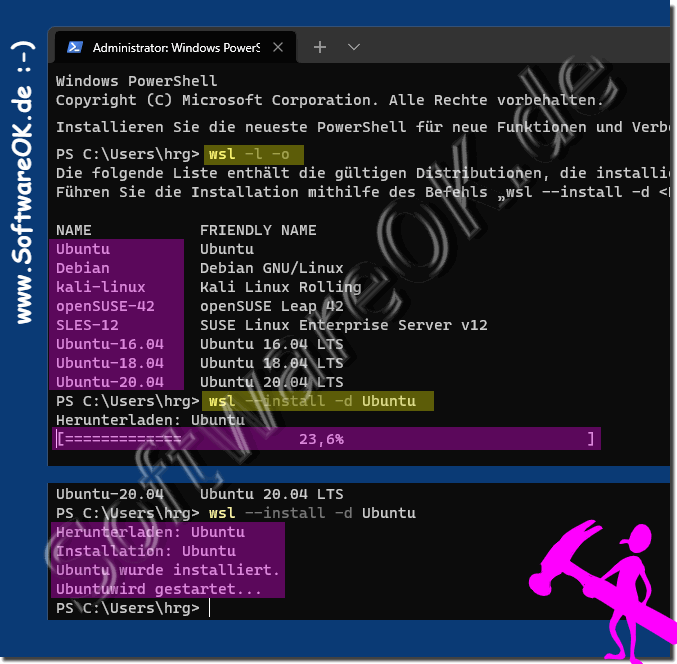This screenshot has height=664, width=677.
Task: Click the NAME column header
Action: (73, 230)
